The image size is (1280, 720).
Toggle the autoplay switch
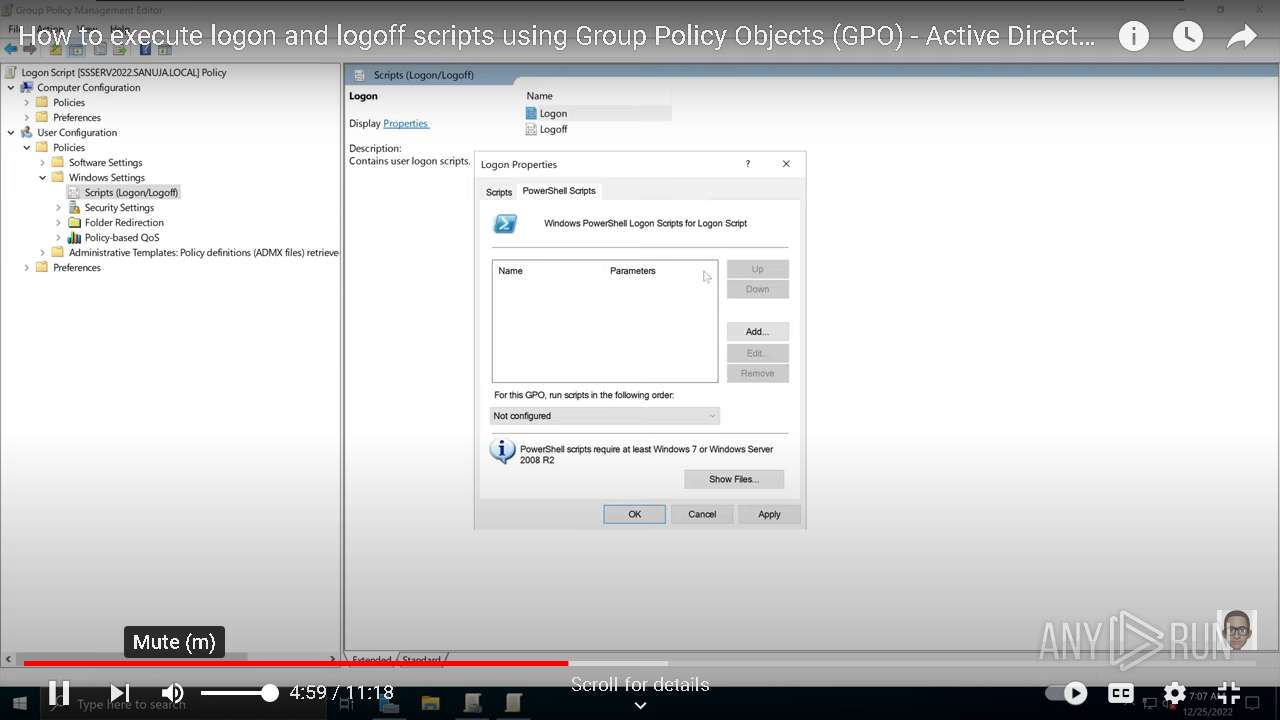coord(1067,692)
